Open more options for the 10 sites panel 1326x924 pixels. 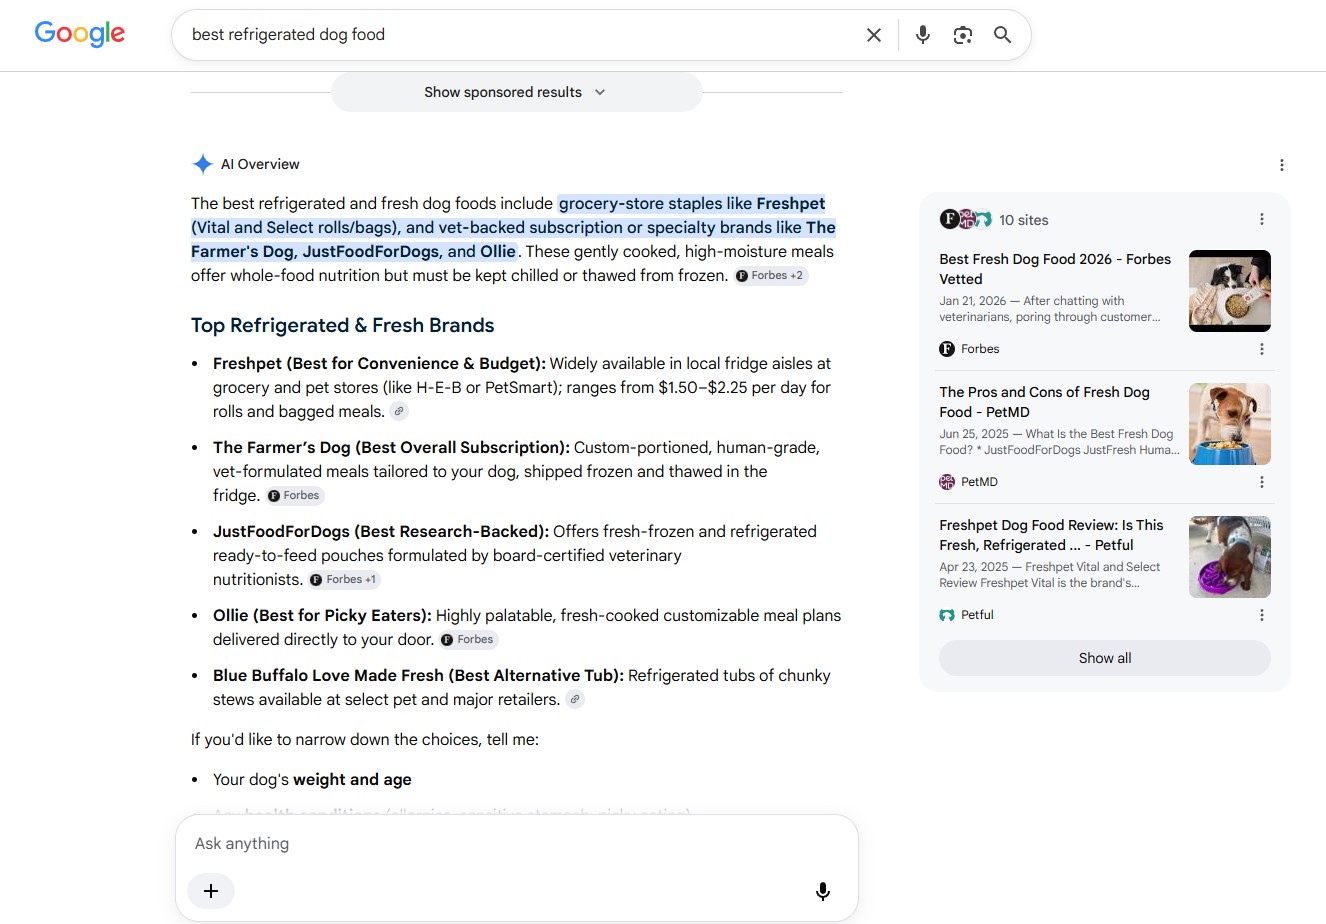click(1262, 220)
